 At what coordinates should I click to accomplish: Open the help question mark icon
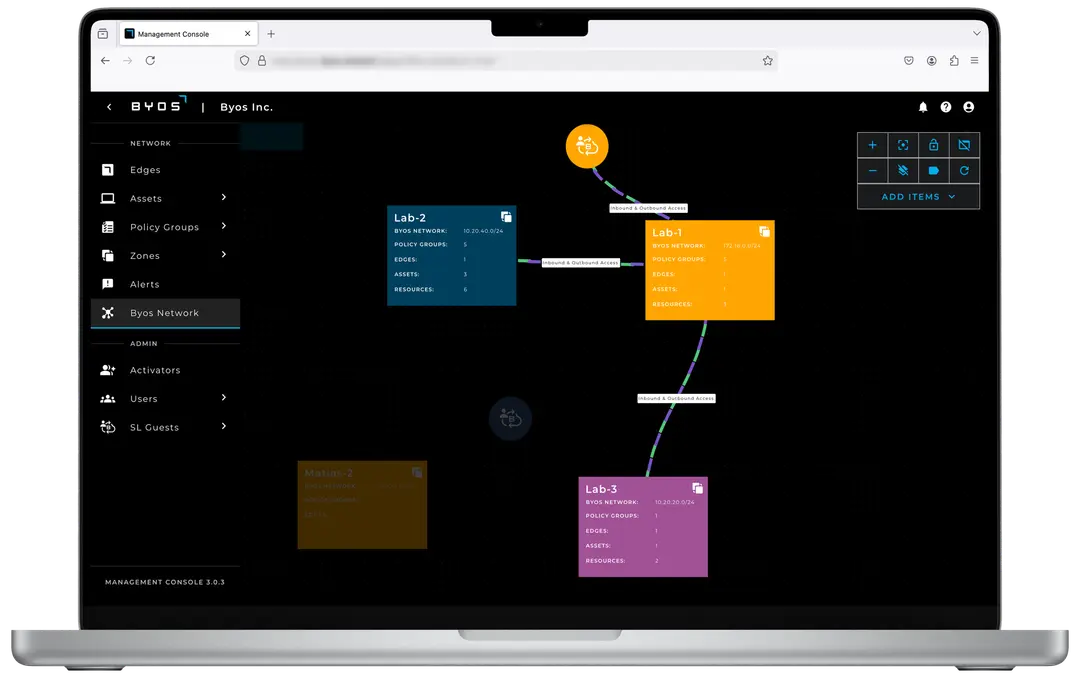coord(946,107)
